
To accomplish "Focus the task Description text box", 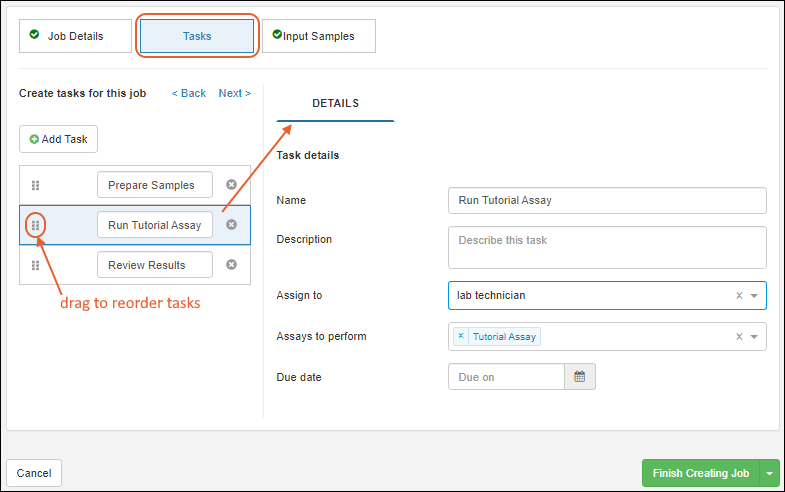I will click(x=607, y=247).
